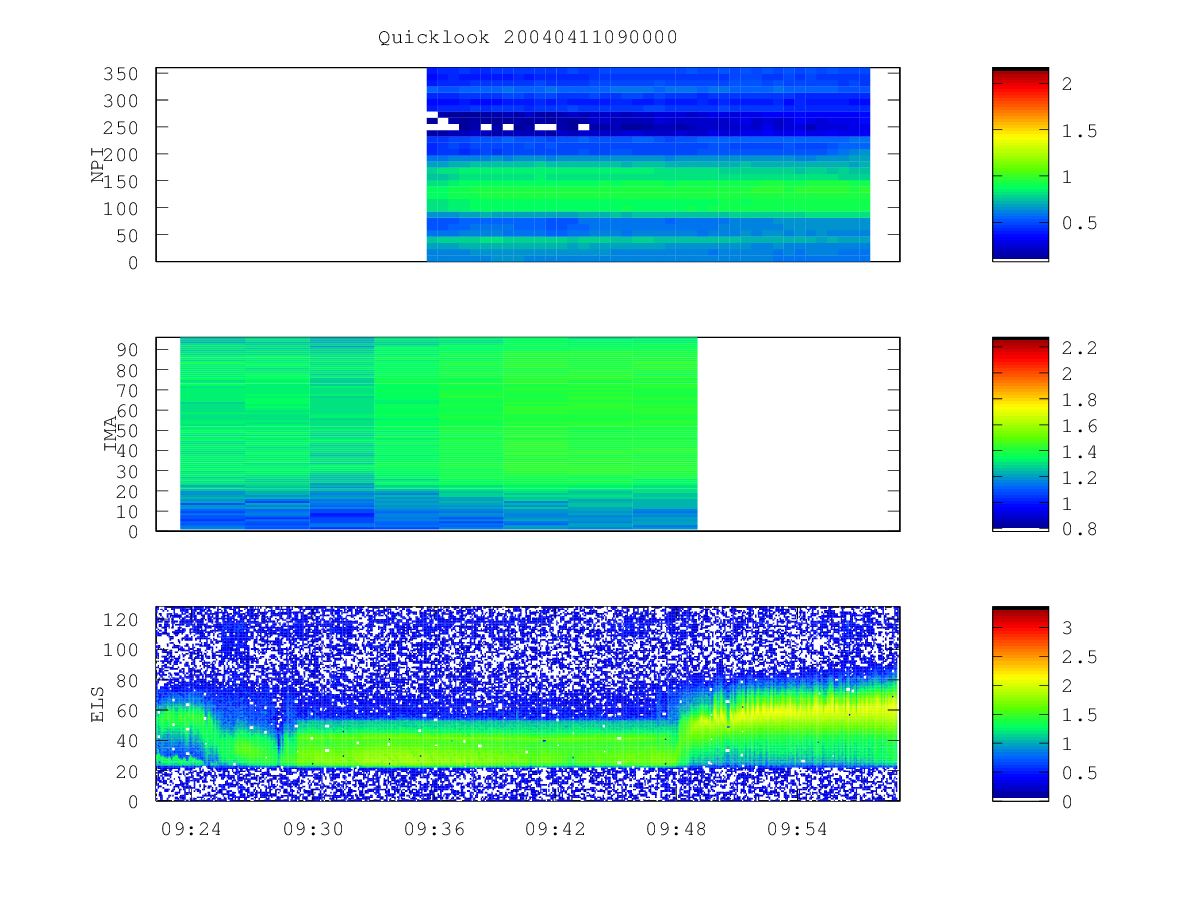Screen dimensions: 1200x900
Task: Click the 09:36 time axis label
Action: tap(433, 829)
